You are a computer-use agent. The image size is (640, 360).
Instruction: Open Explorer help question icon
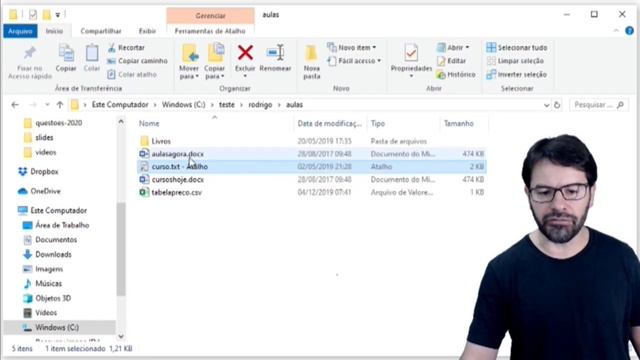630,31
